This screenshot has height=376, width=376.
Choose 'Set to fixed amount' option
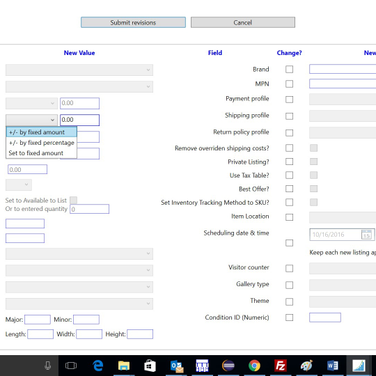click(42, 153)
